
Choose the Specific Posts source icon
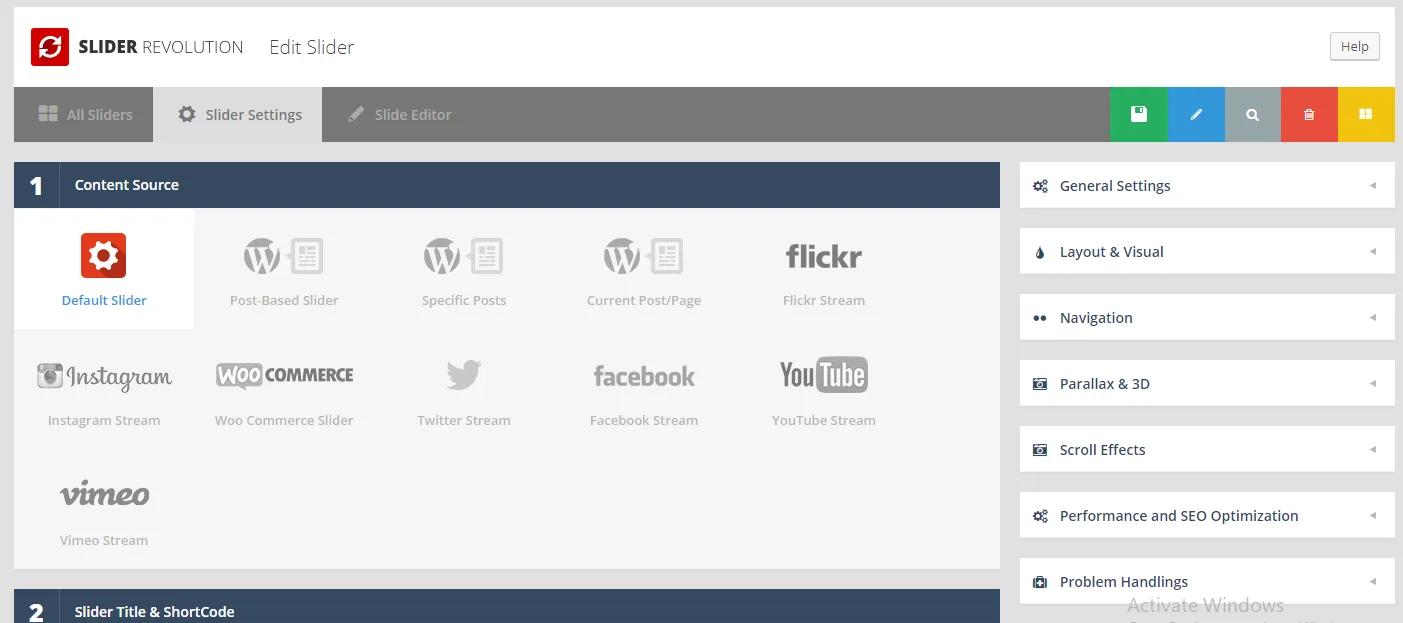pos(464,256)
